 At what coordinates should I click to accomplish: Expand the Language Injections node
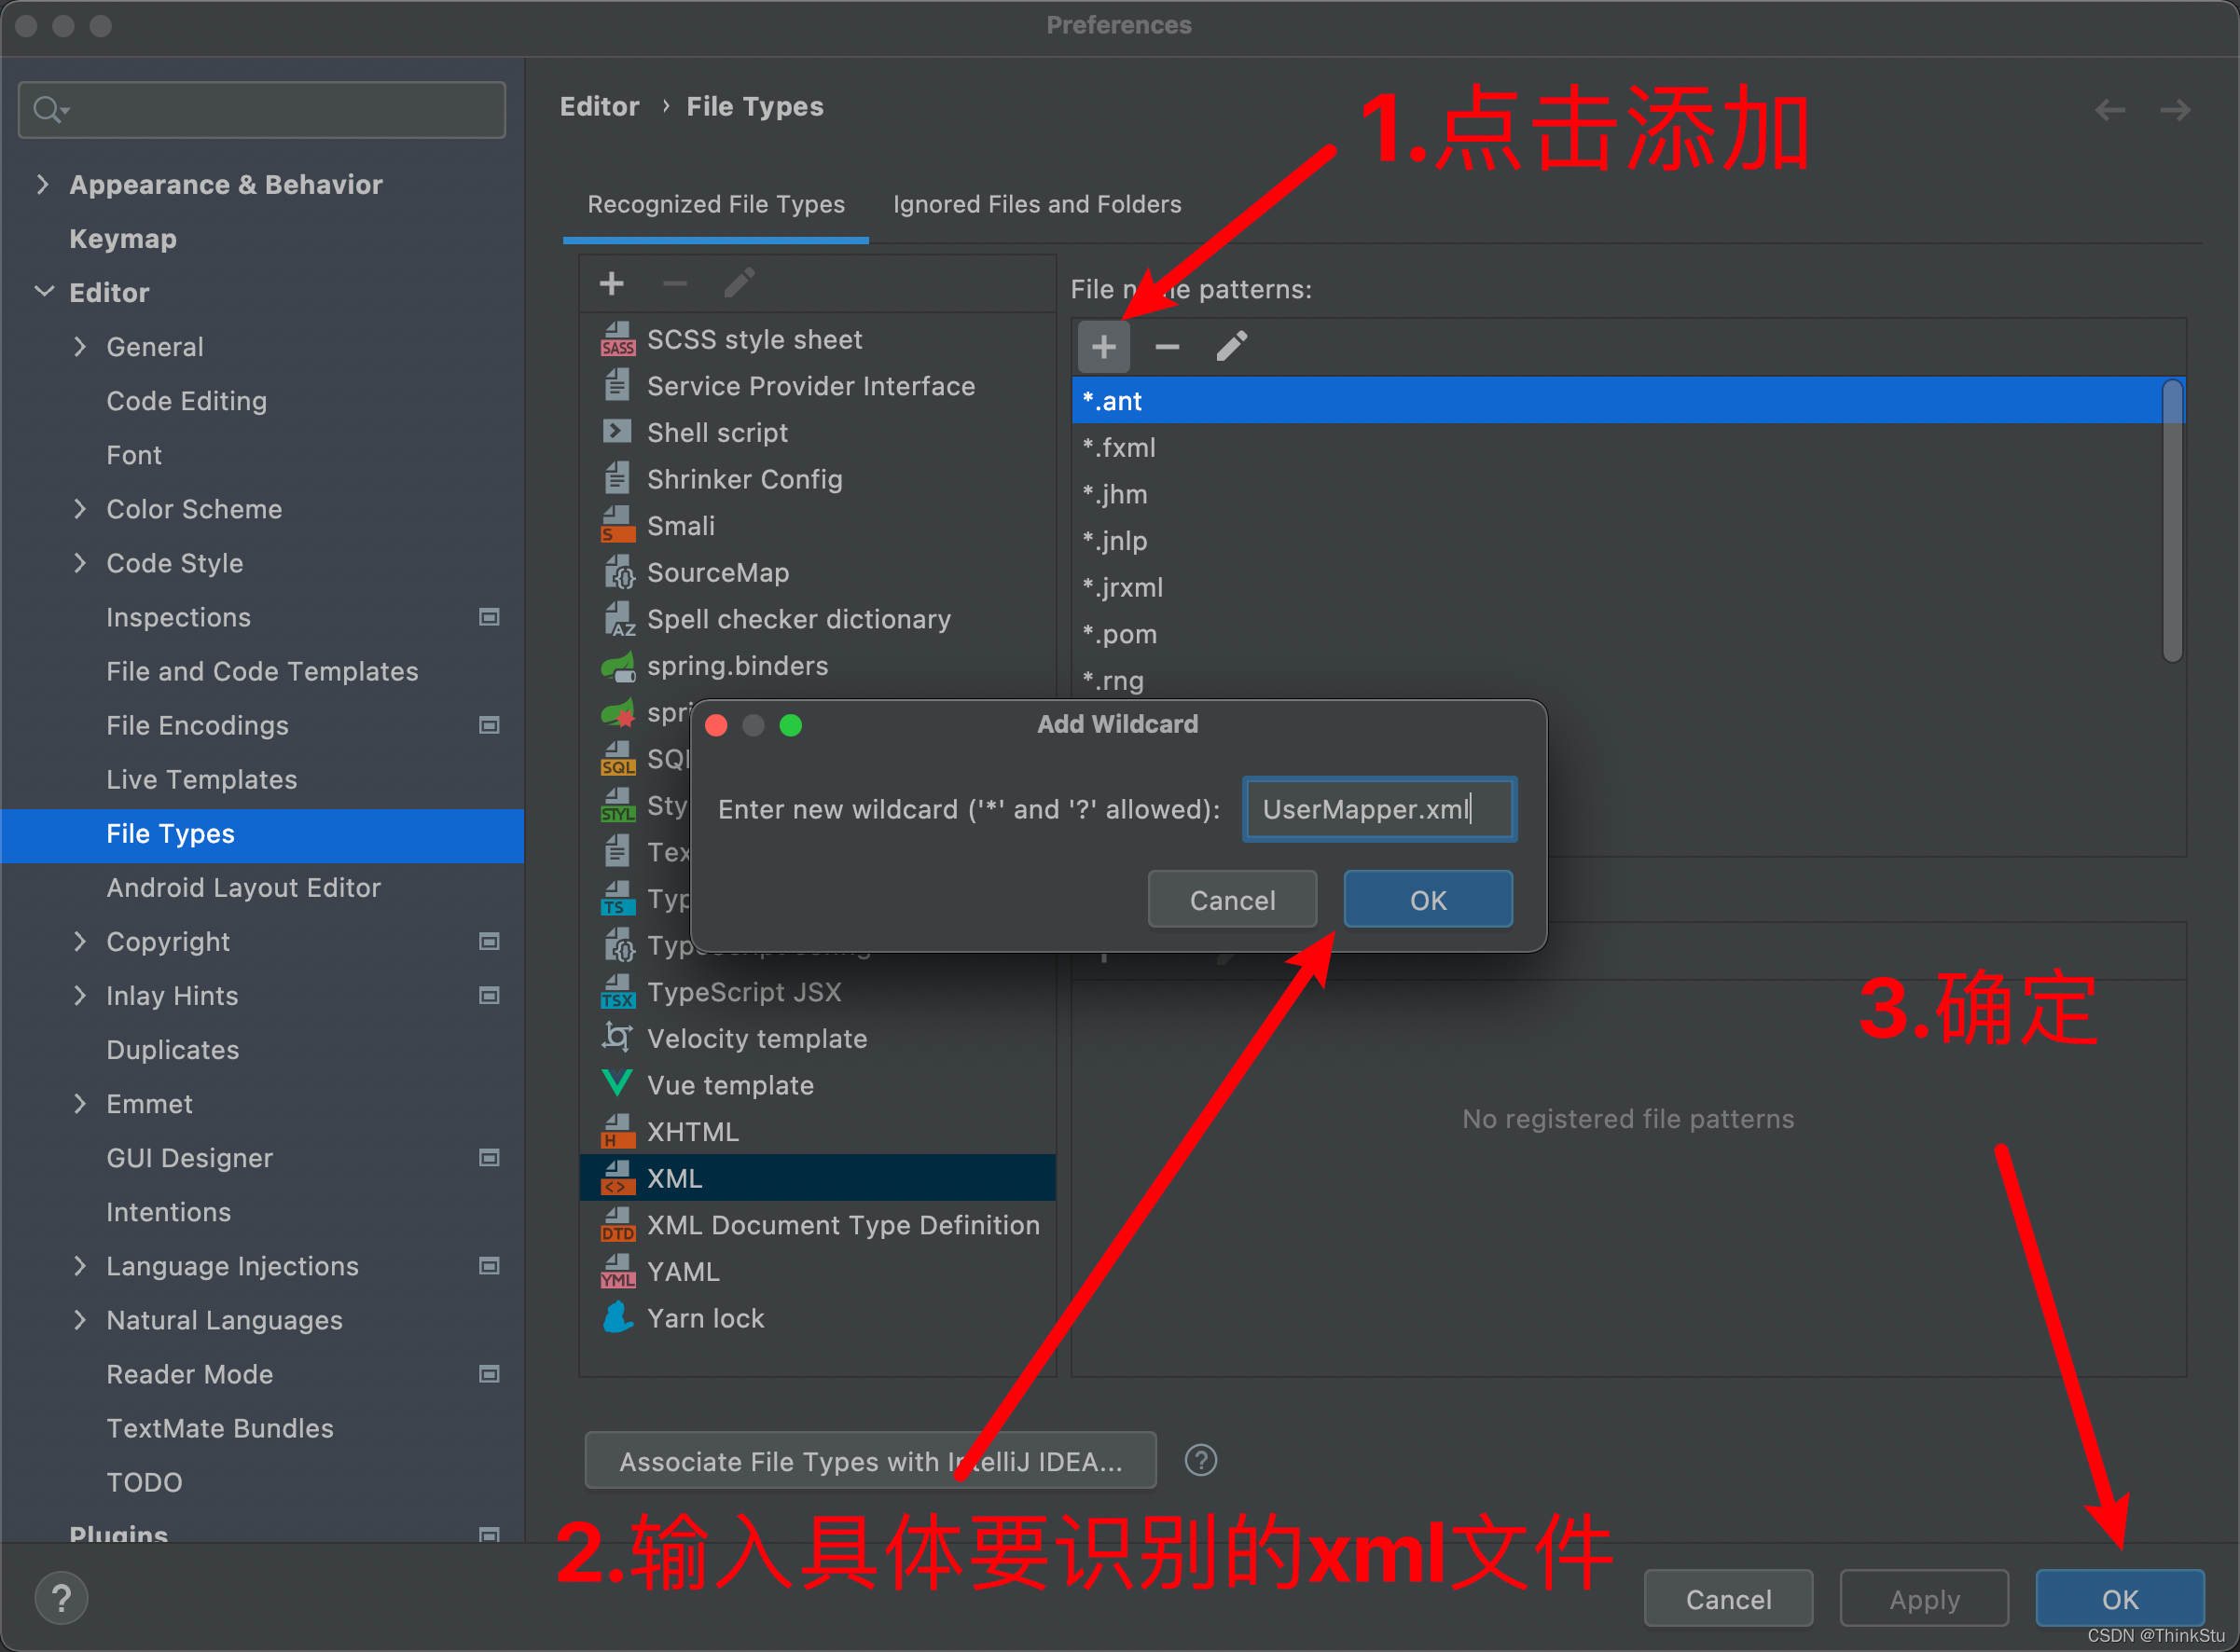pyautogui.click(x=80, y=1266)
